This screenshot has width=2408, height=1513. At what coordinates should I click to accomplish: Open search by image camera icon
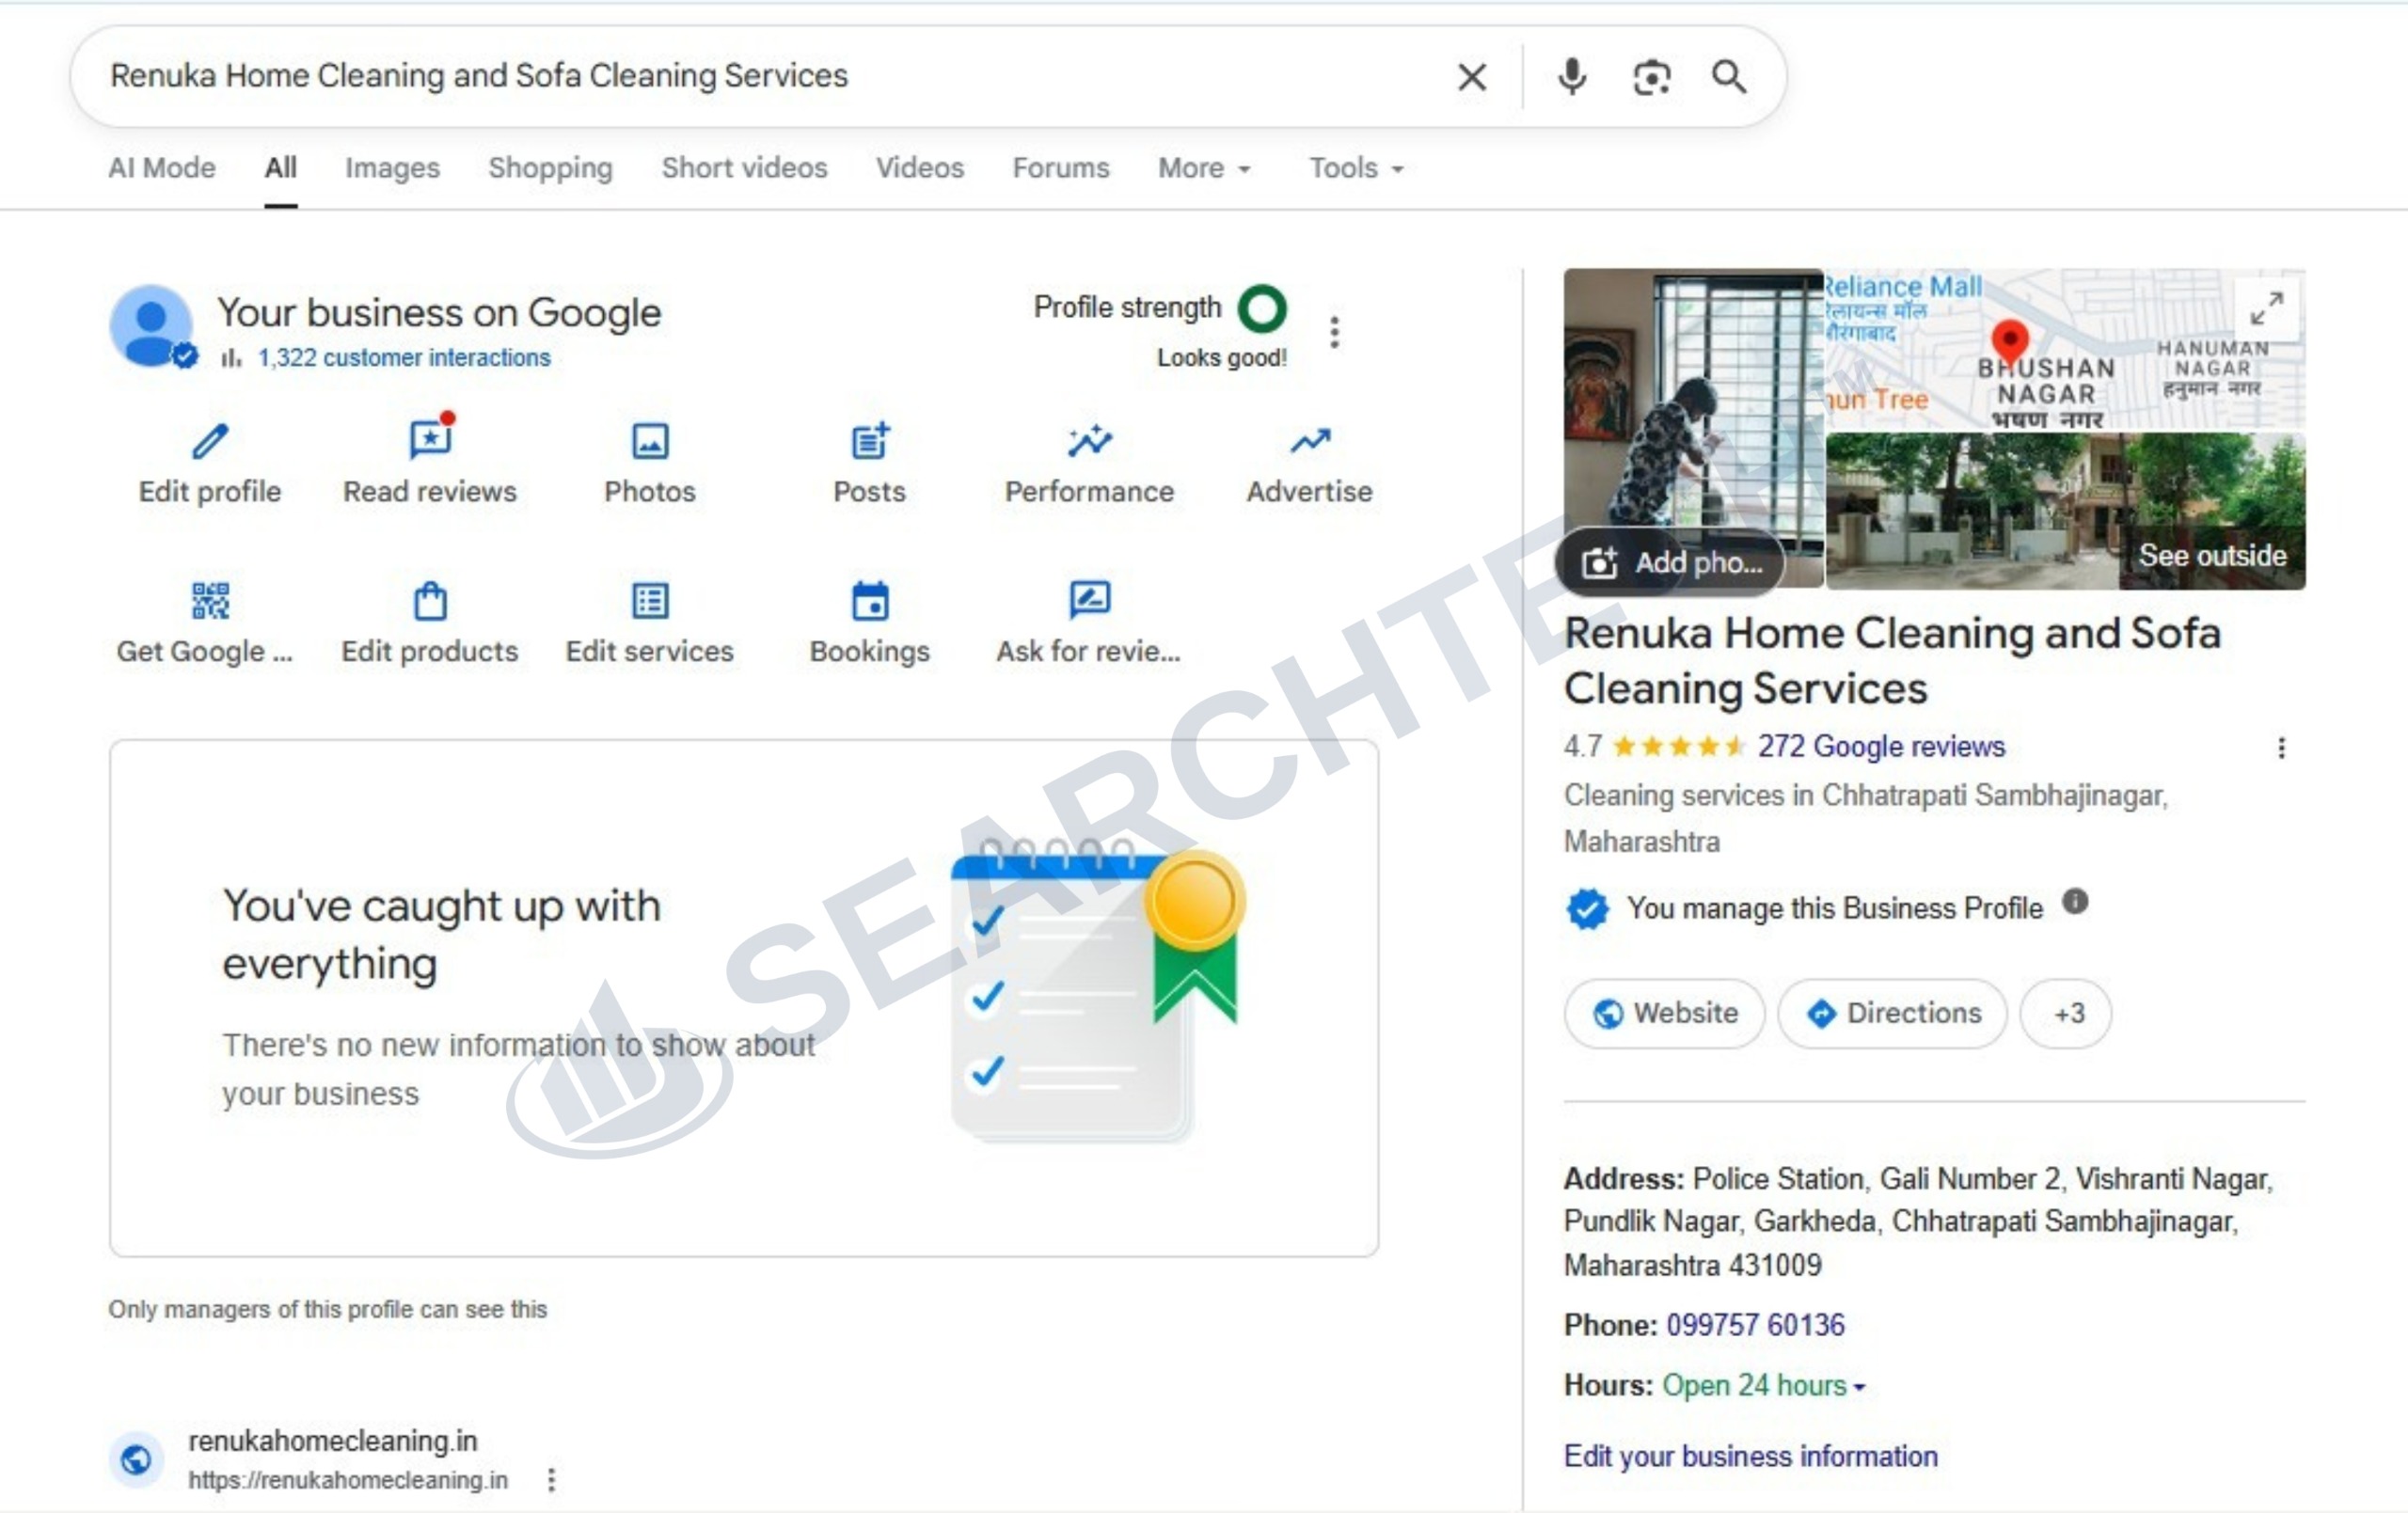point(1651,77)
